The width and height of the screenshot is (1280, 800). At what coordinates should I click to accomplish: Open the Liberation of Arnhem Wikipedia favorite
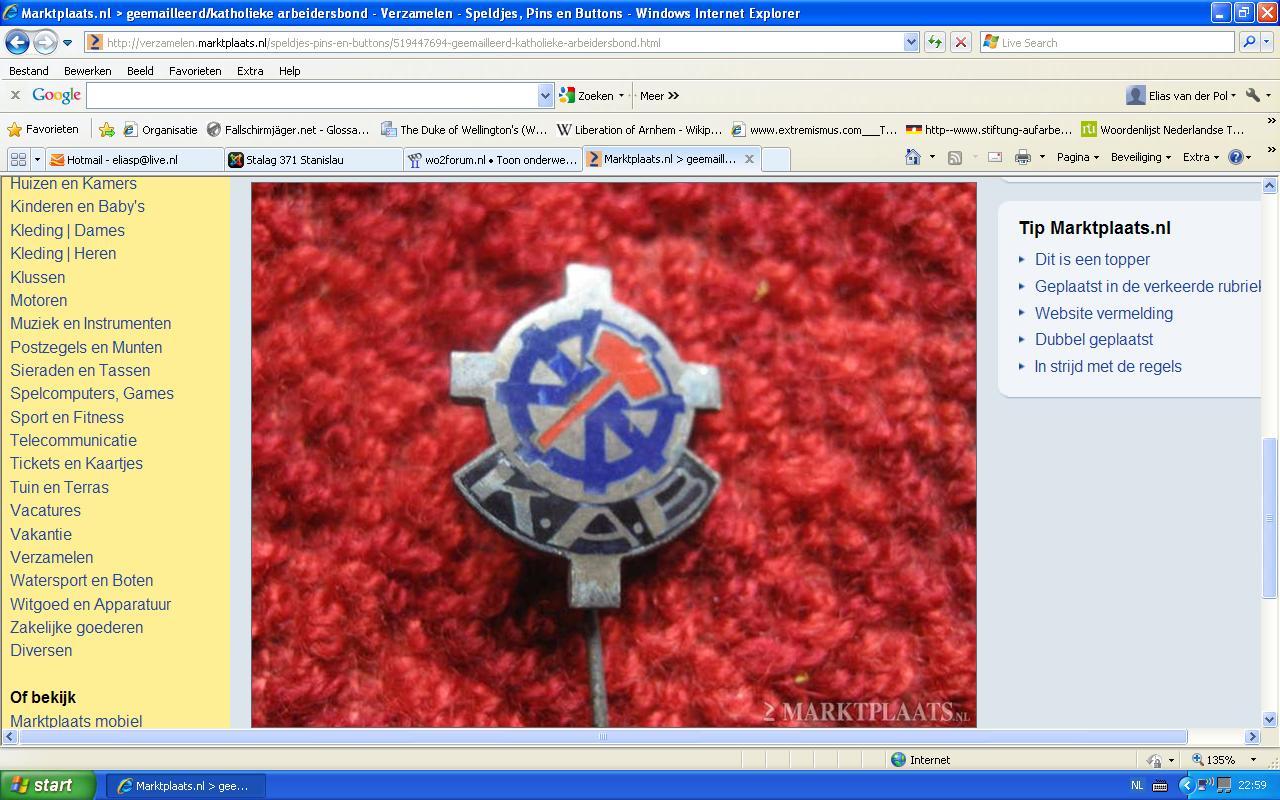[639, 129]
